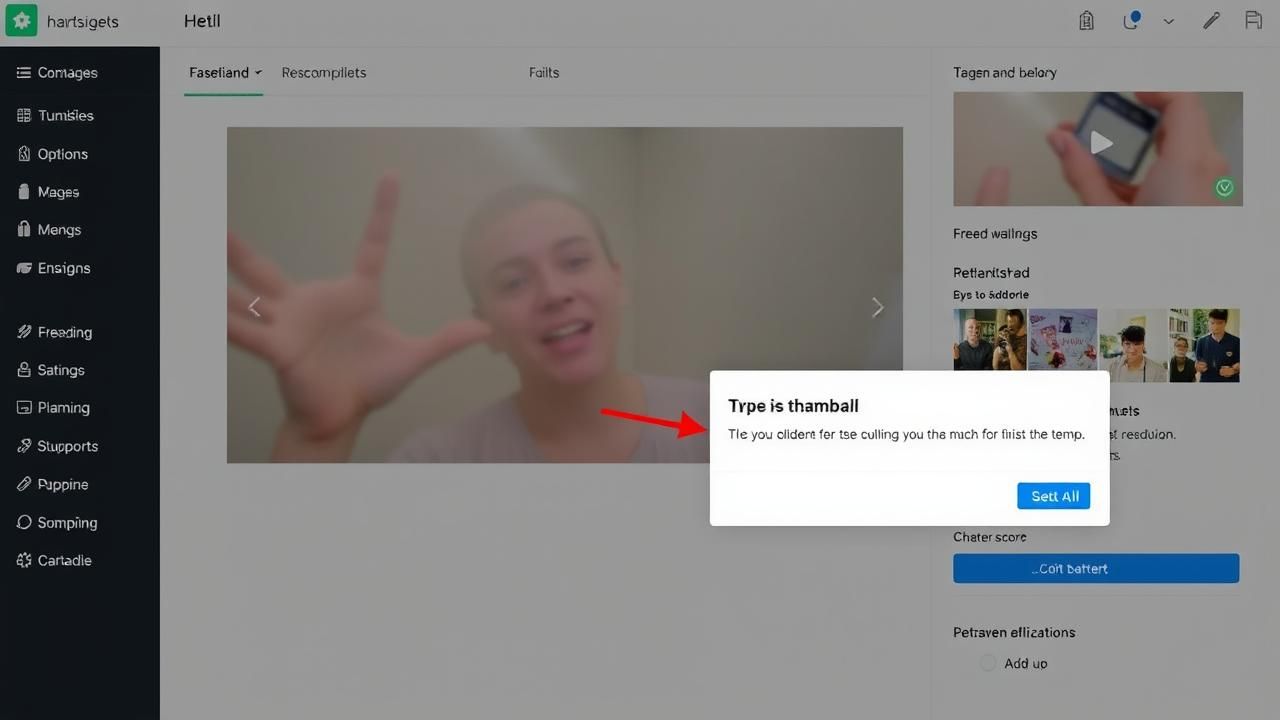Expand the chevron next to profile avatar
This screenshot has height=720, width=1280.
pyautogui.click(x=1168, y=21)
